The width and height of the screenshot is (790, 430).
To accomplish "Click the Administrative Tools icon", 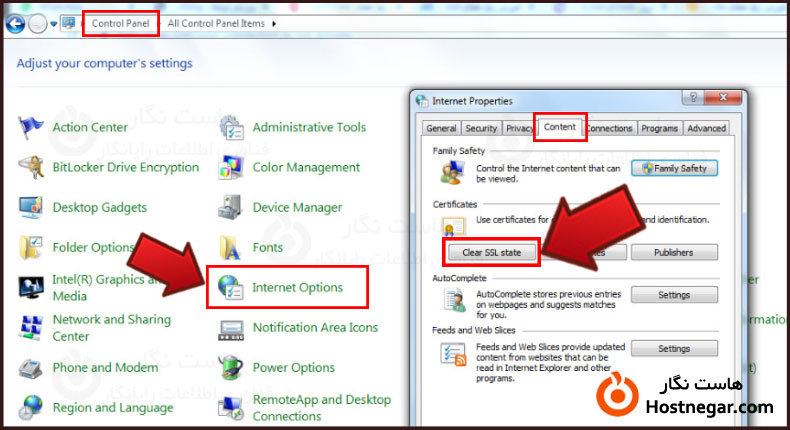I will pos(232,128).
